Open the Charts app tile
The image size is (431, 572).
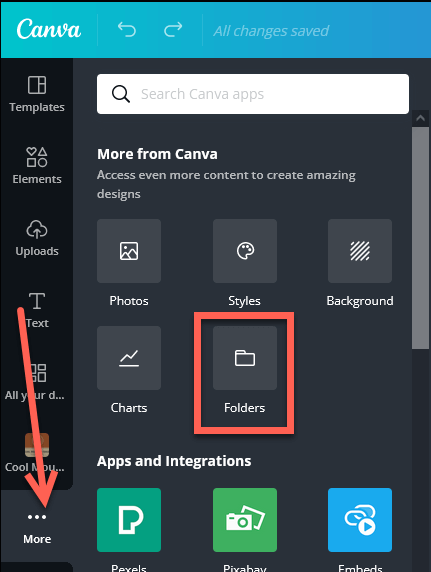[x=129, y=358]
